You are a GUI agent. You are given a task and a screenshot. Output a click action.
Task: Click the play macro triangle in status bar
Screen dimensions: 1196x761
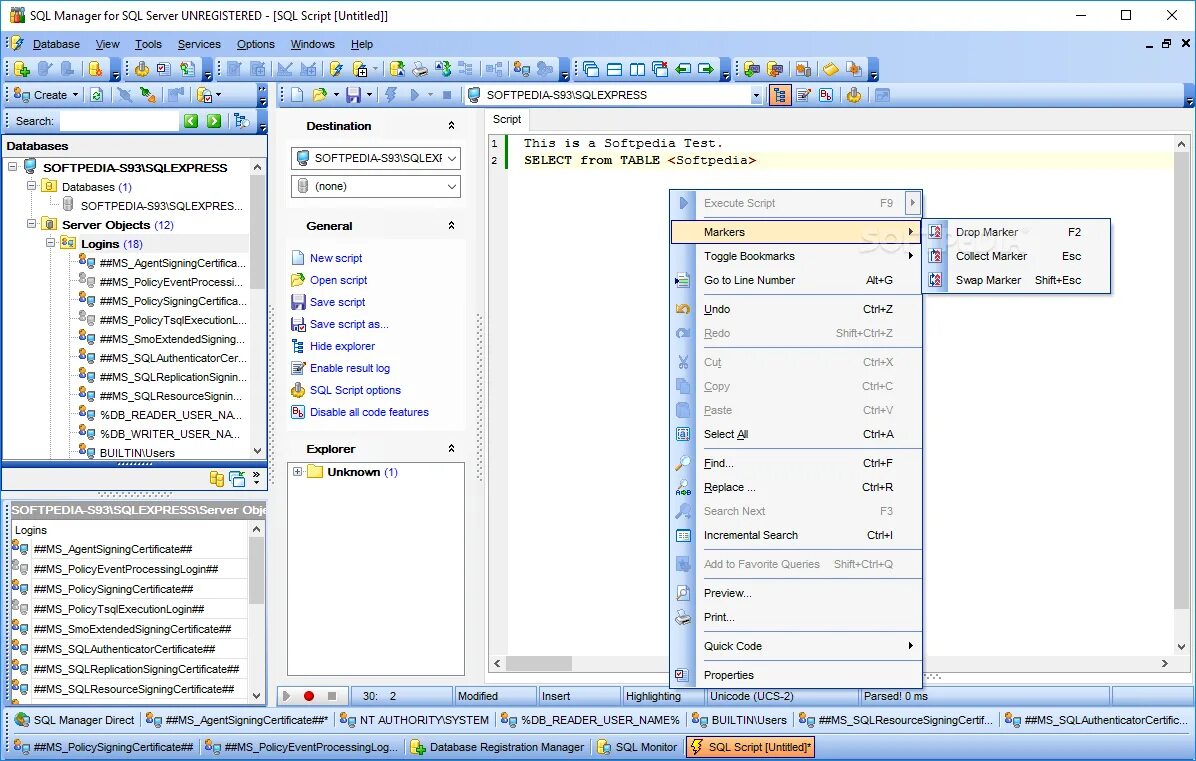pyautogui.click(x=286, y=696)
